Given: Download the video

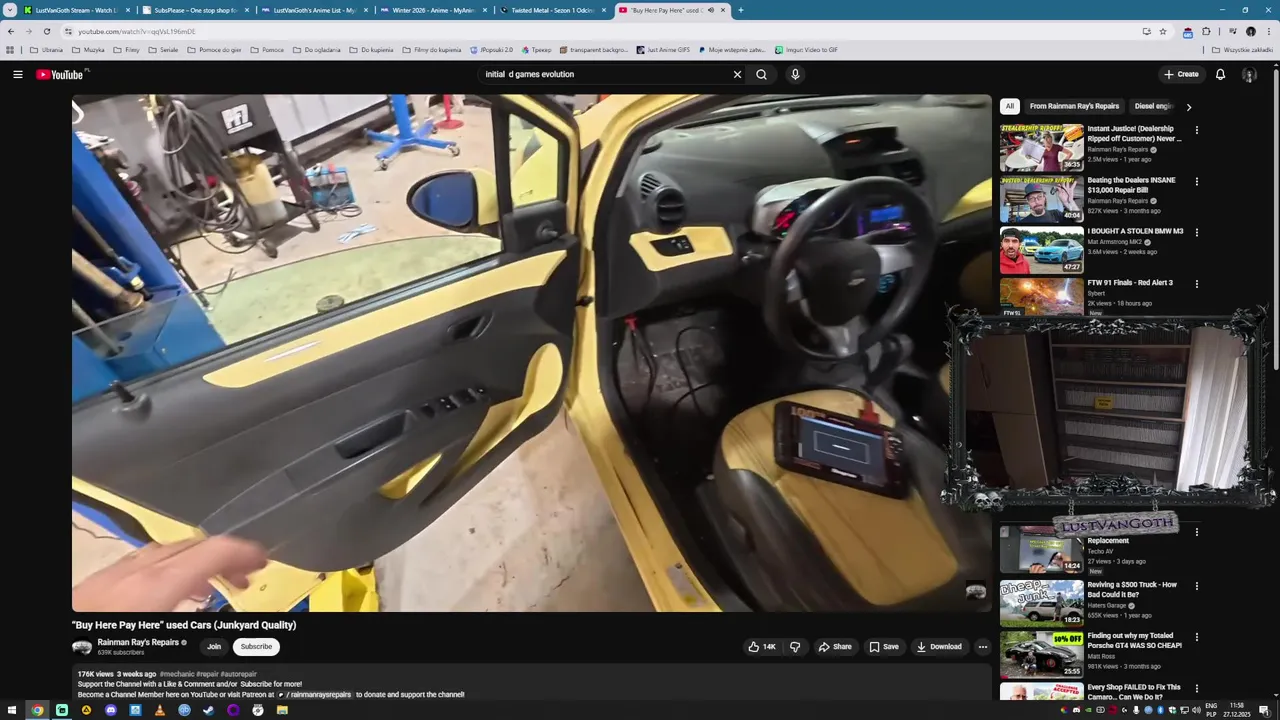Looking at the screenshot, I should [x=939, y=647].
